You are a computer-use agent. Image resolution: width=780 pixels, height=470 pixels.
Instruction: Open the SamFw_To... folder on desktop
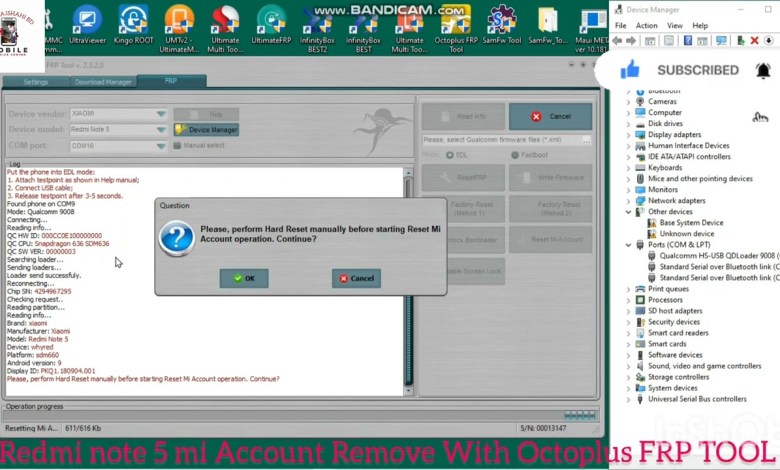548,24
